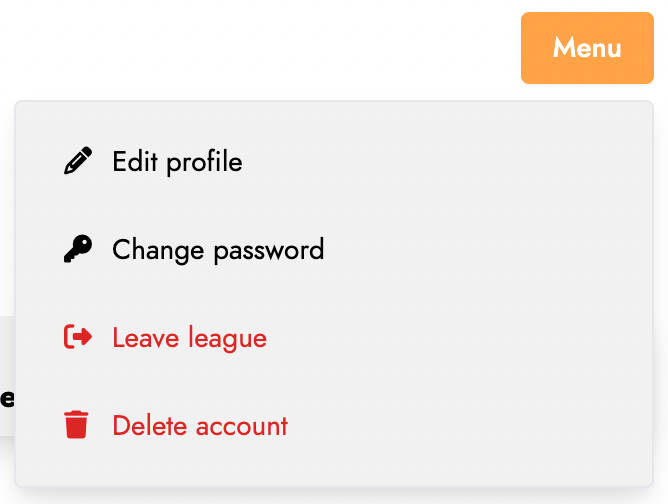Screen dimensions: 668x504
Task: Select Leave league in the dropdown
Action: click(x=334, y=338)
